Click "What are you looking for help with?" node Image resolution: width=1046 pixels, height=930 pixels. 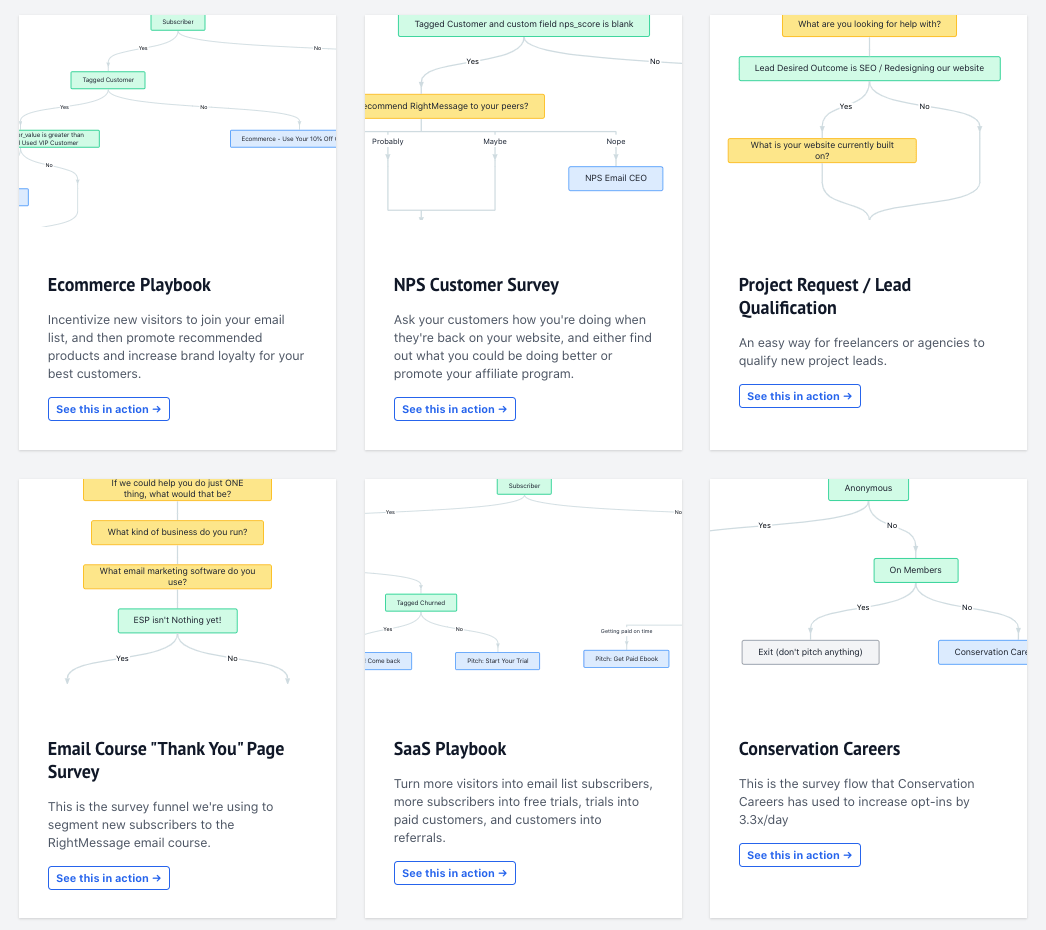point(869,25)
